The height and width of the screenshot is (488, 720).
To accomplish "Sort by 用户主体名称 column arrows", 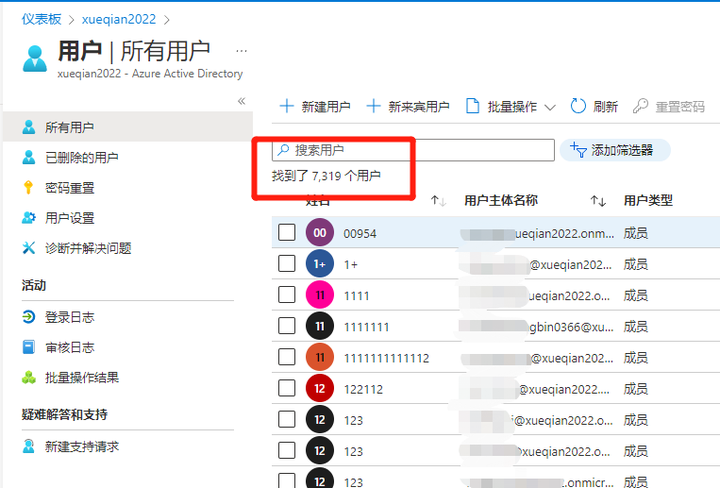I will (598, 201).
